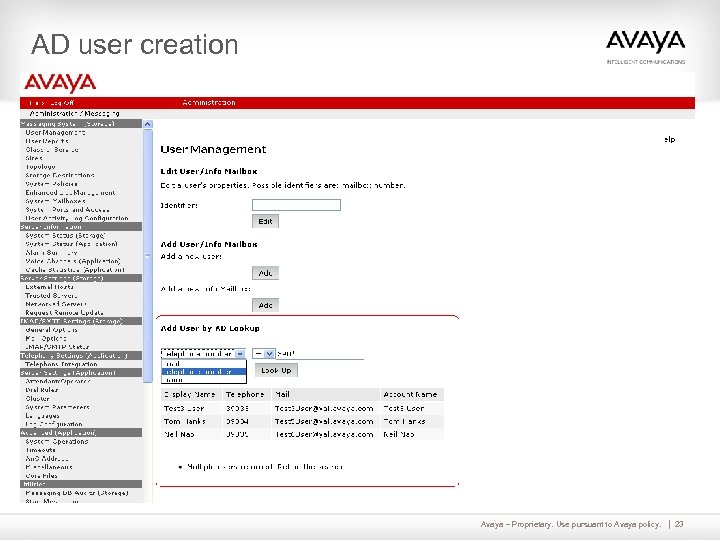The width and height of the screenshot is (720, 540).
Task: Click the Log Off link in red bar
Action: tap(62, 103)
